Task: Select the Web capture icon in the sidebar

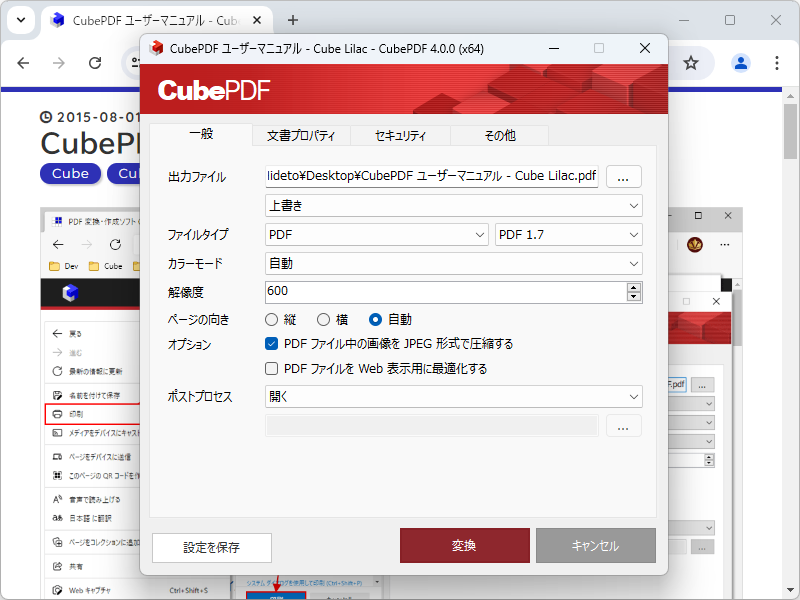Action: coord(56,589)
